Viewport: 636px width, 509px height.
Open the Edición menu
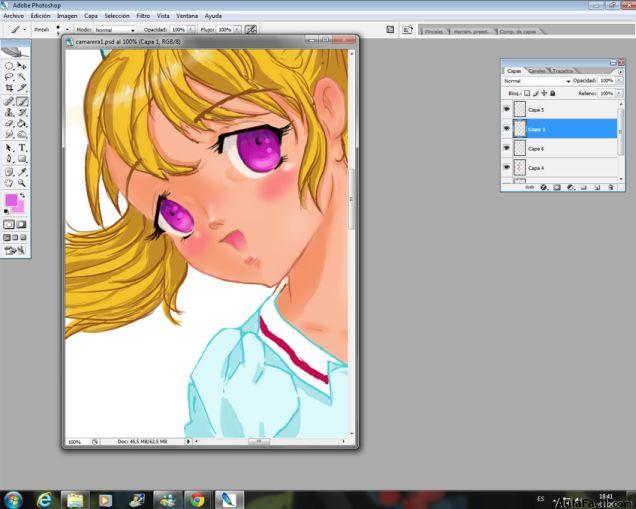tap(41, 16)
